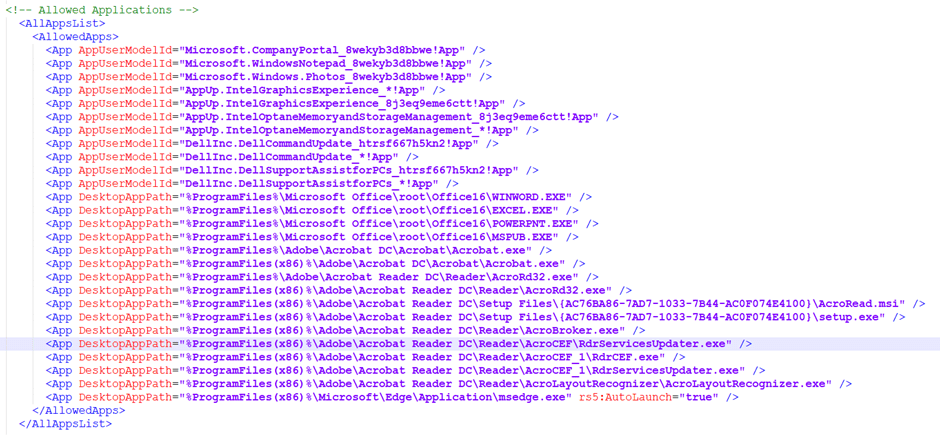Click the DellSupportAssistforPCs wildcard entry
The height and width of the screenshot is (435, 940).
click(x=252, y=183)
